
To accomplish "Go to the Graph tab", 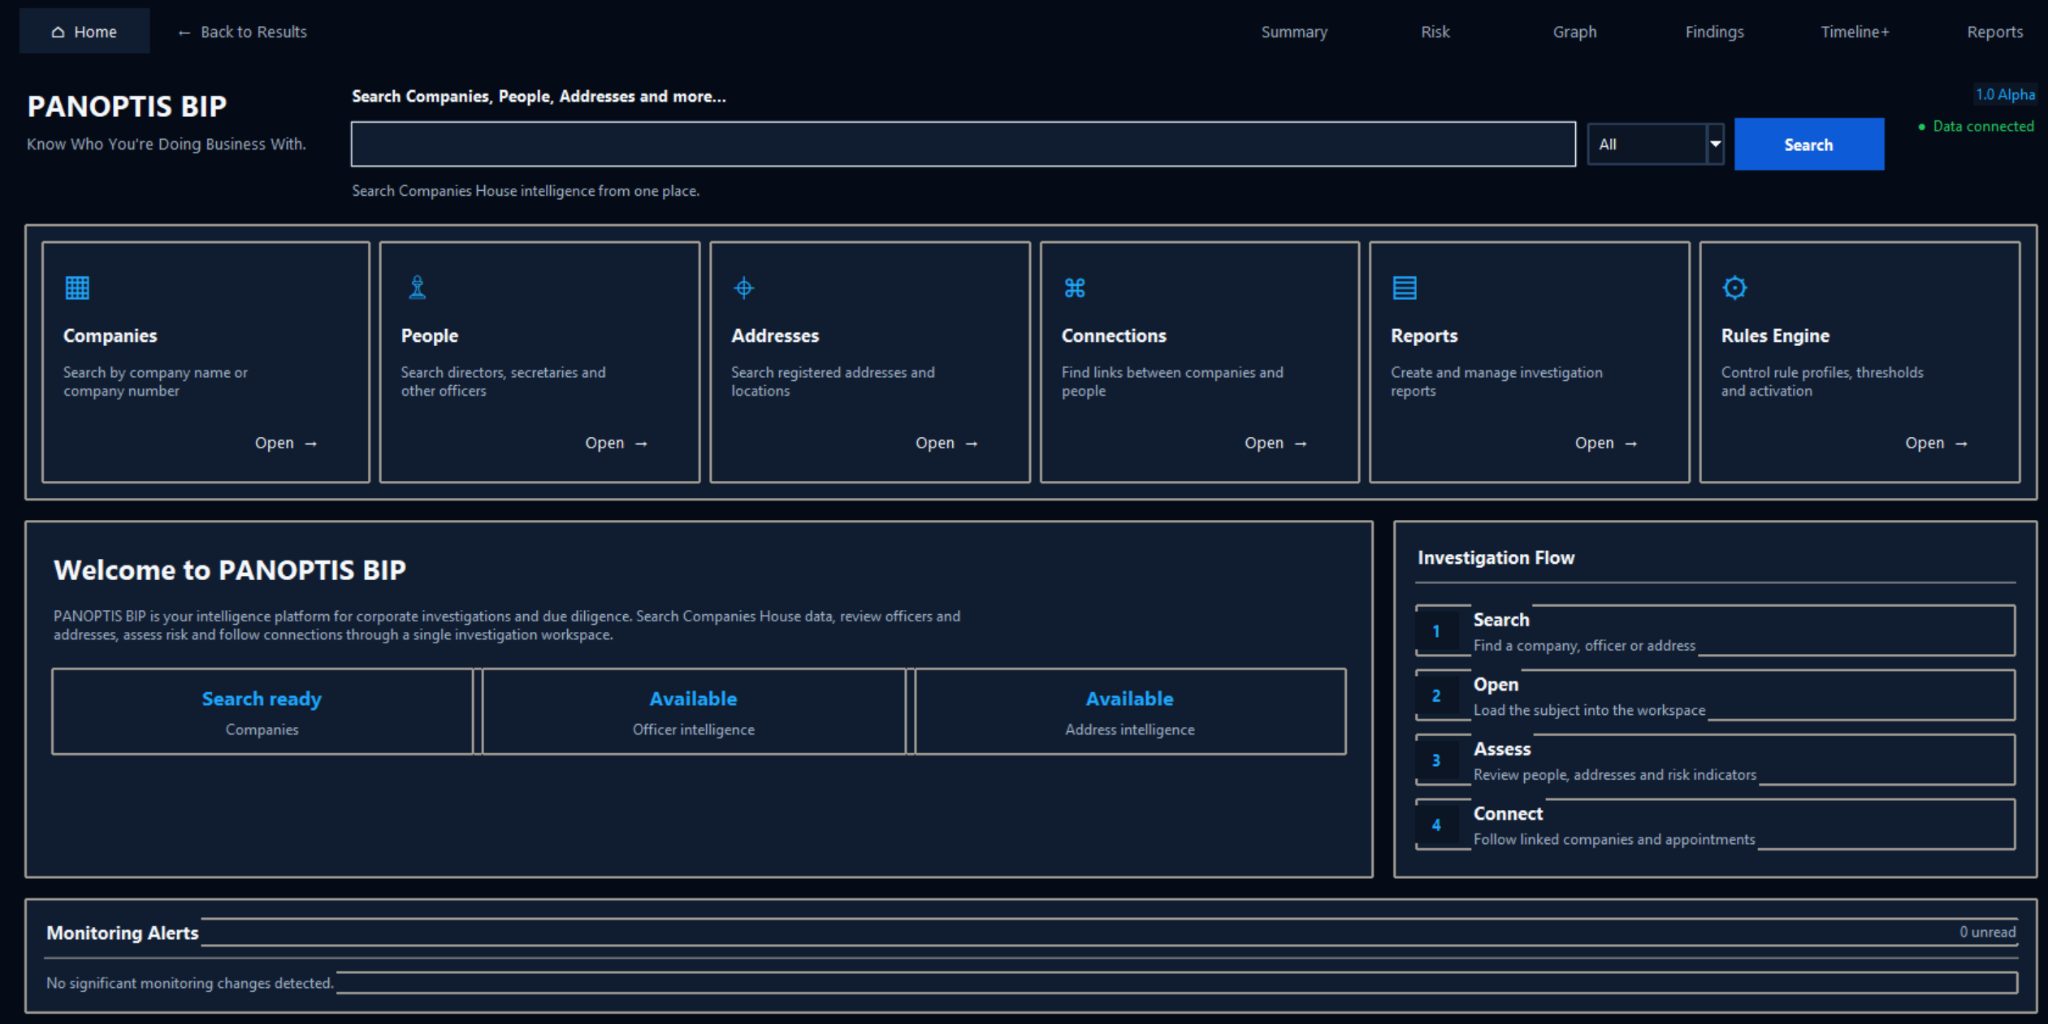I will 1575,32.
